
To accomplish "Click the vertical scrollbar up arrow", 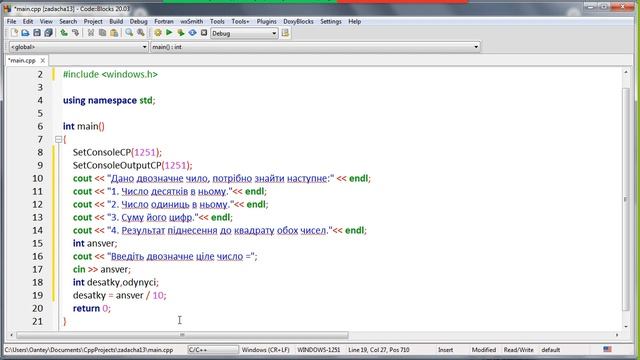I will [x=626, y=72].
